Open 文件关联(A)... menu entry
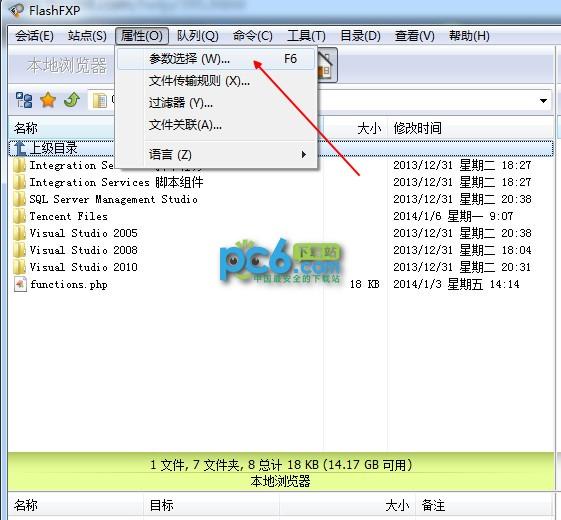This screenshot has height=520, width=561. [216, 125]
